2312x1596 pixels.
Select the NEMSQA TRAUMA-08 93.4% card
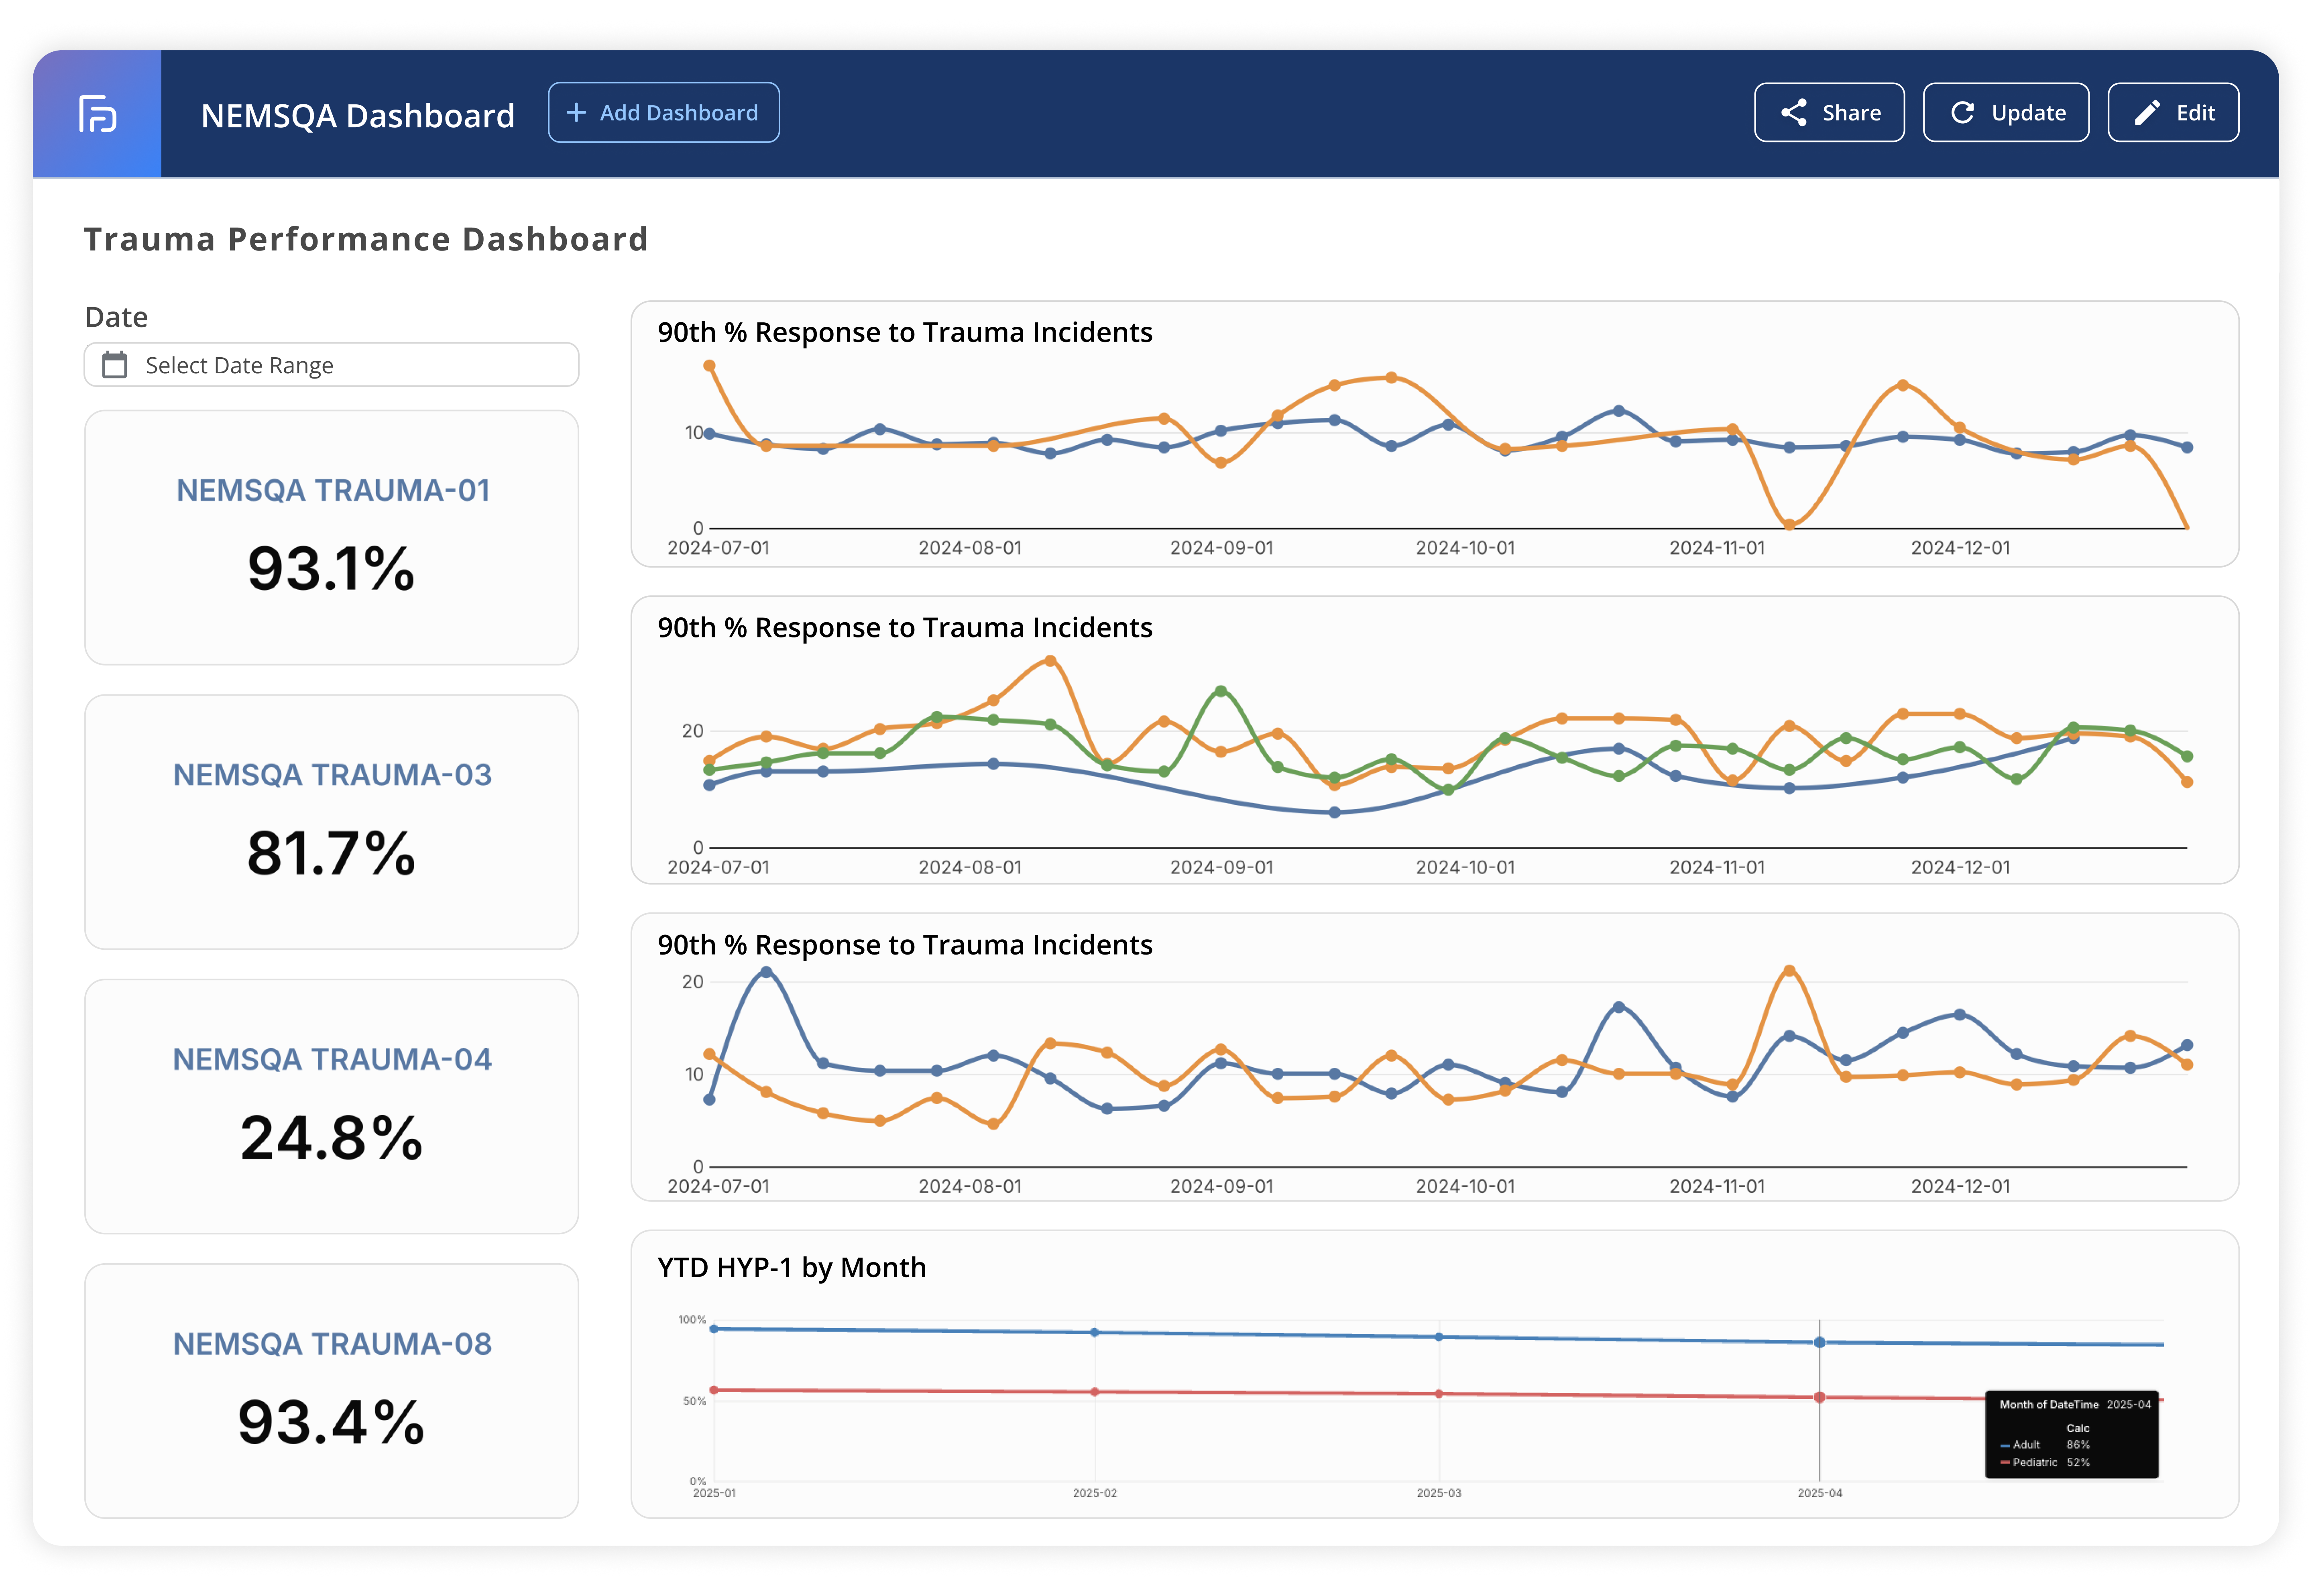point(331,1390)
